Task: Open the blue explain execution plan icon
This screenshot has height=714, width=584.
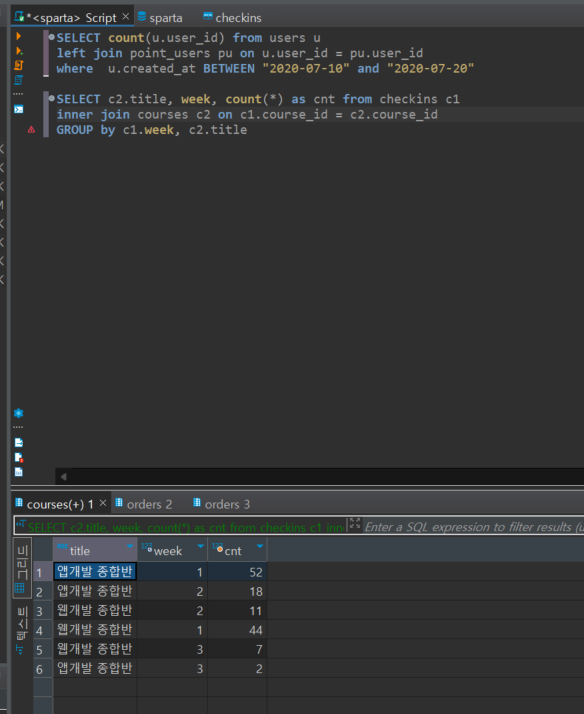Action: (x=19, y=80)
